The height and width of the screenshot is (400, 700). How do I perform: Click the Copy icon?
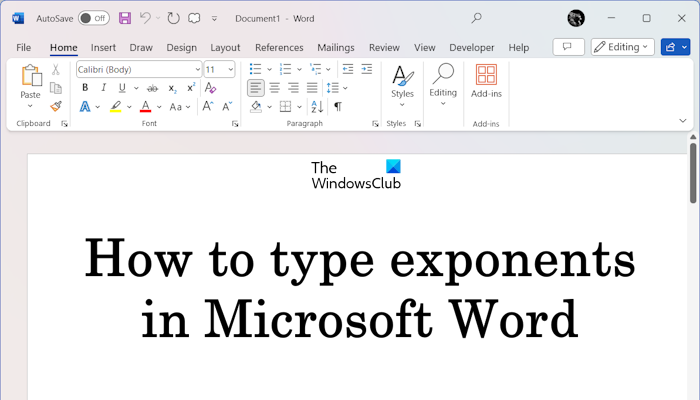(x=56, y=88)
